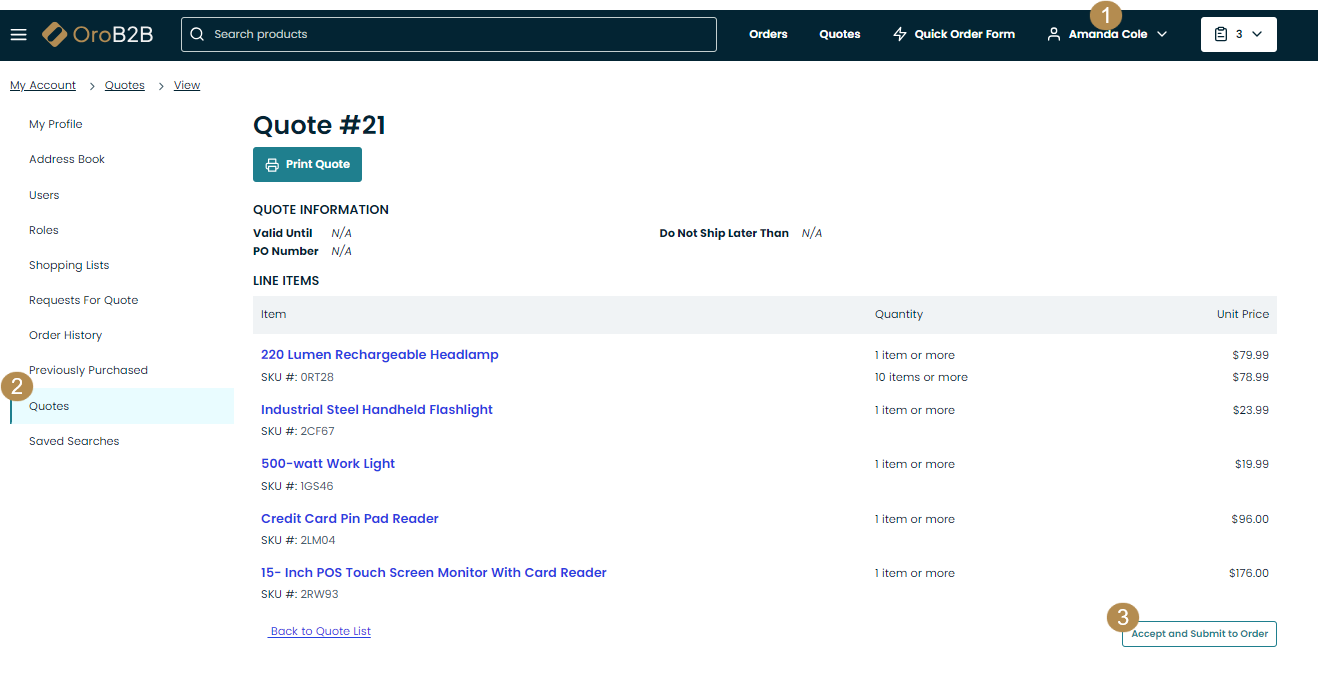Select Saved Searches in sidebar
The image size is (1318, 692).
click(74, 441)
